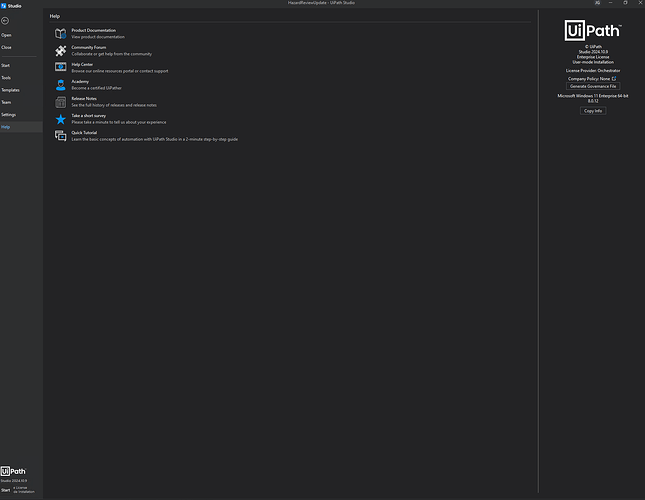Screen dimensions: 645x500
Task: Open the Community Forum link
Action: coord(88,47)
